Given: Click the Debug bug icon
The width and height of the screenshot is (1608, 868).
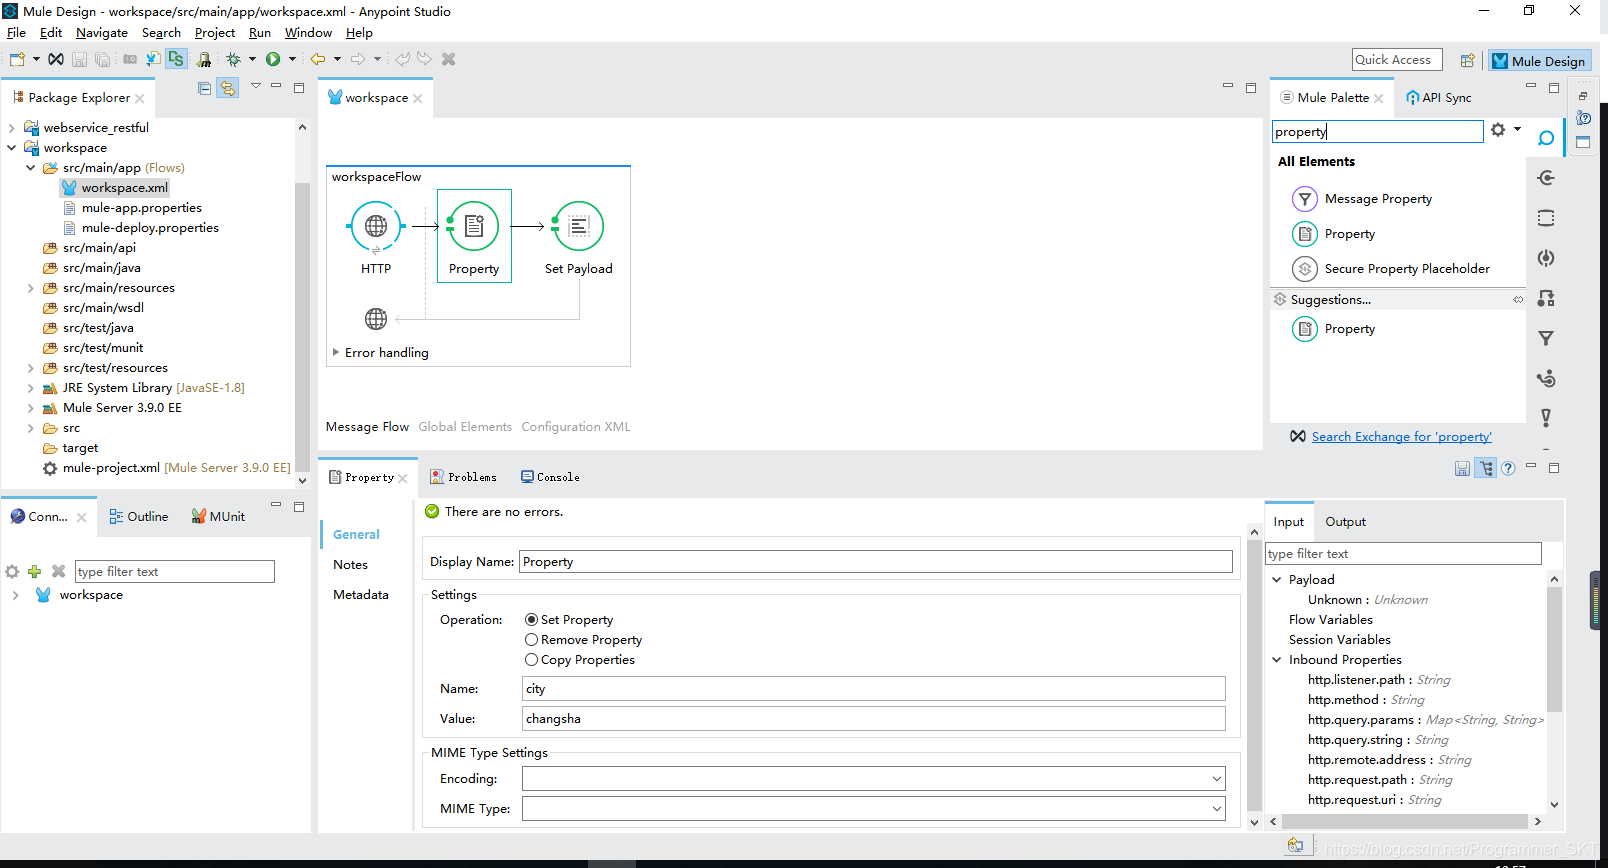Looking at the screenshot, I should coord(233,59).
